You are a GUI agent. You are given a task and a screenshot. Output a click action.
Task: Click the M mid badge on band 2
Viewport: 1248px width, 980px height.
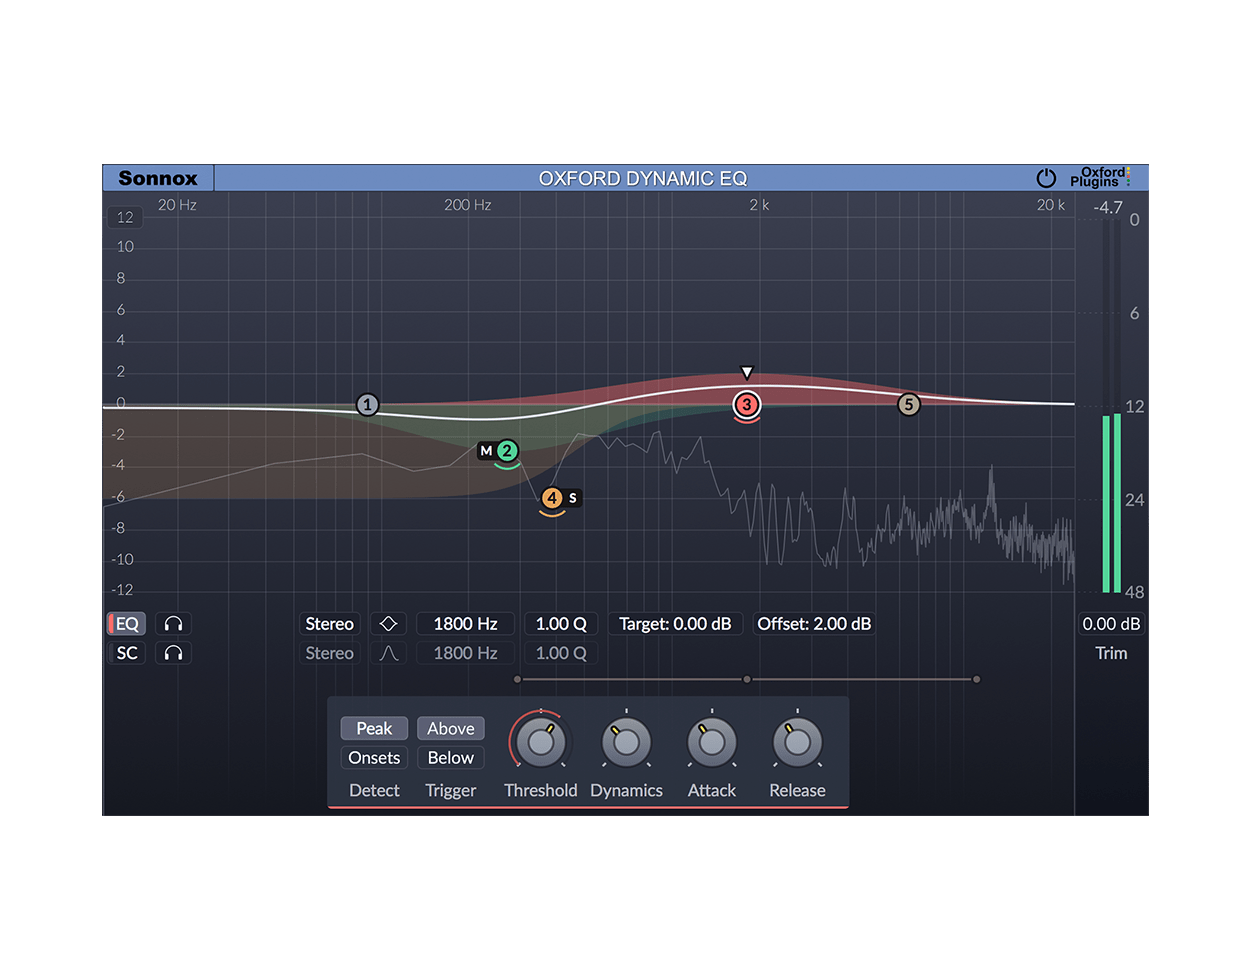tap(486, 451)
